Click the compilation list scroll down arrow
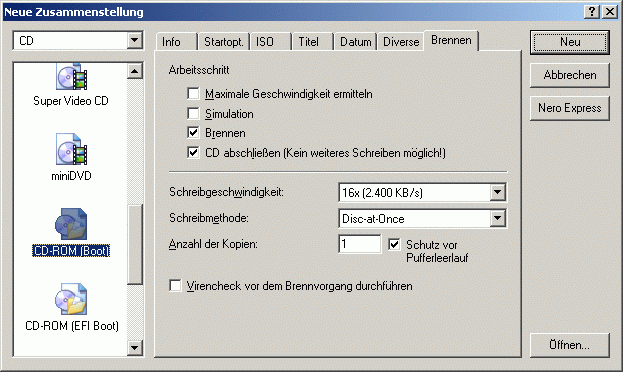This screenshot has width=623, height=372. point(135,348)
